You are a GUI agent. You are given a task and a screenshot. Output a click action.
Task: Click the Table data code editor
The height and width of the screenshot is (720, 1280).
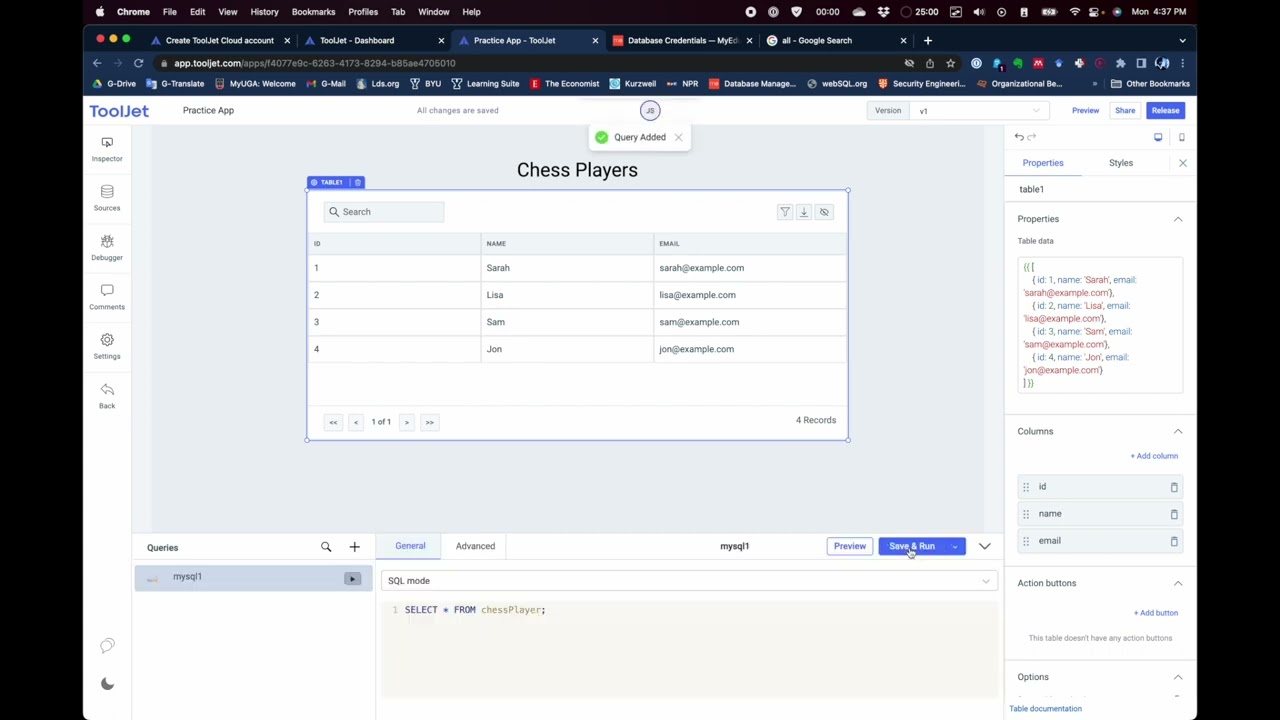[x=1100, y=325]
